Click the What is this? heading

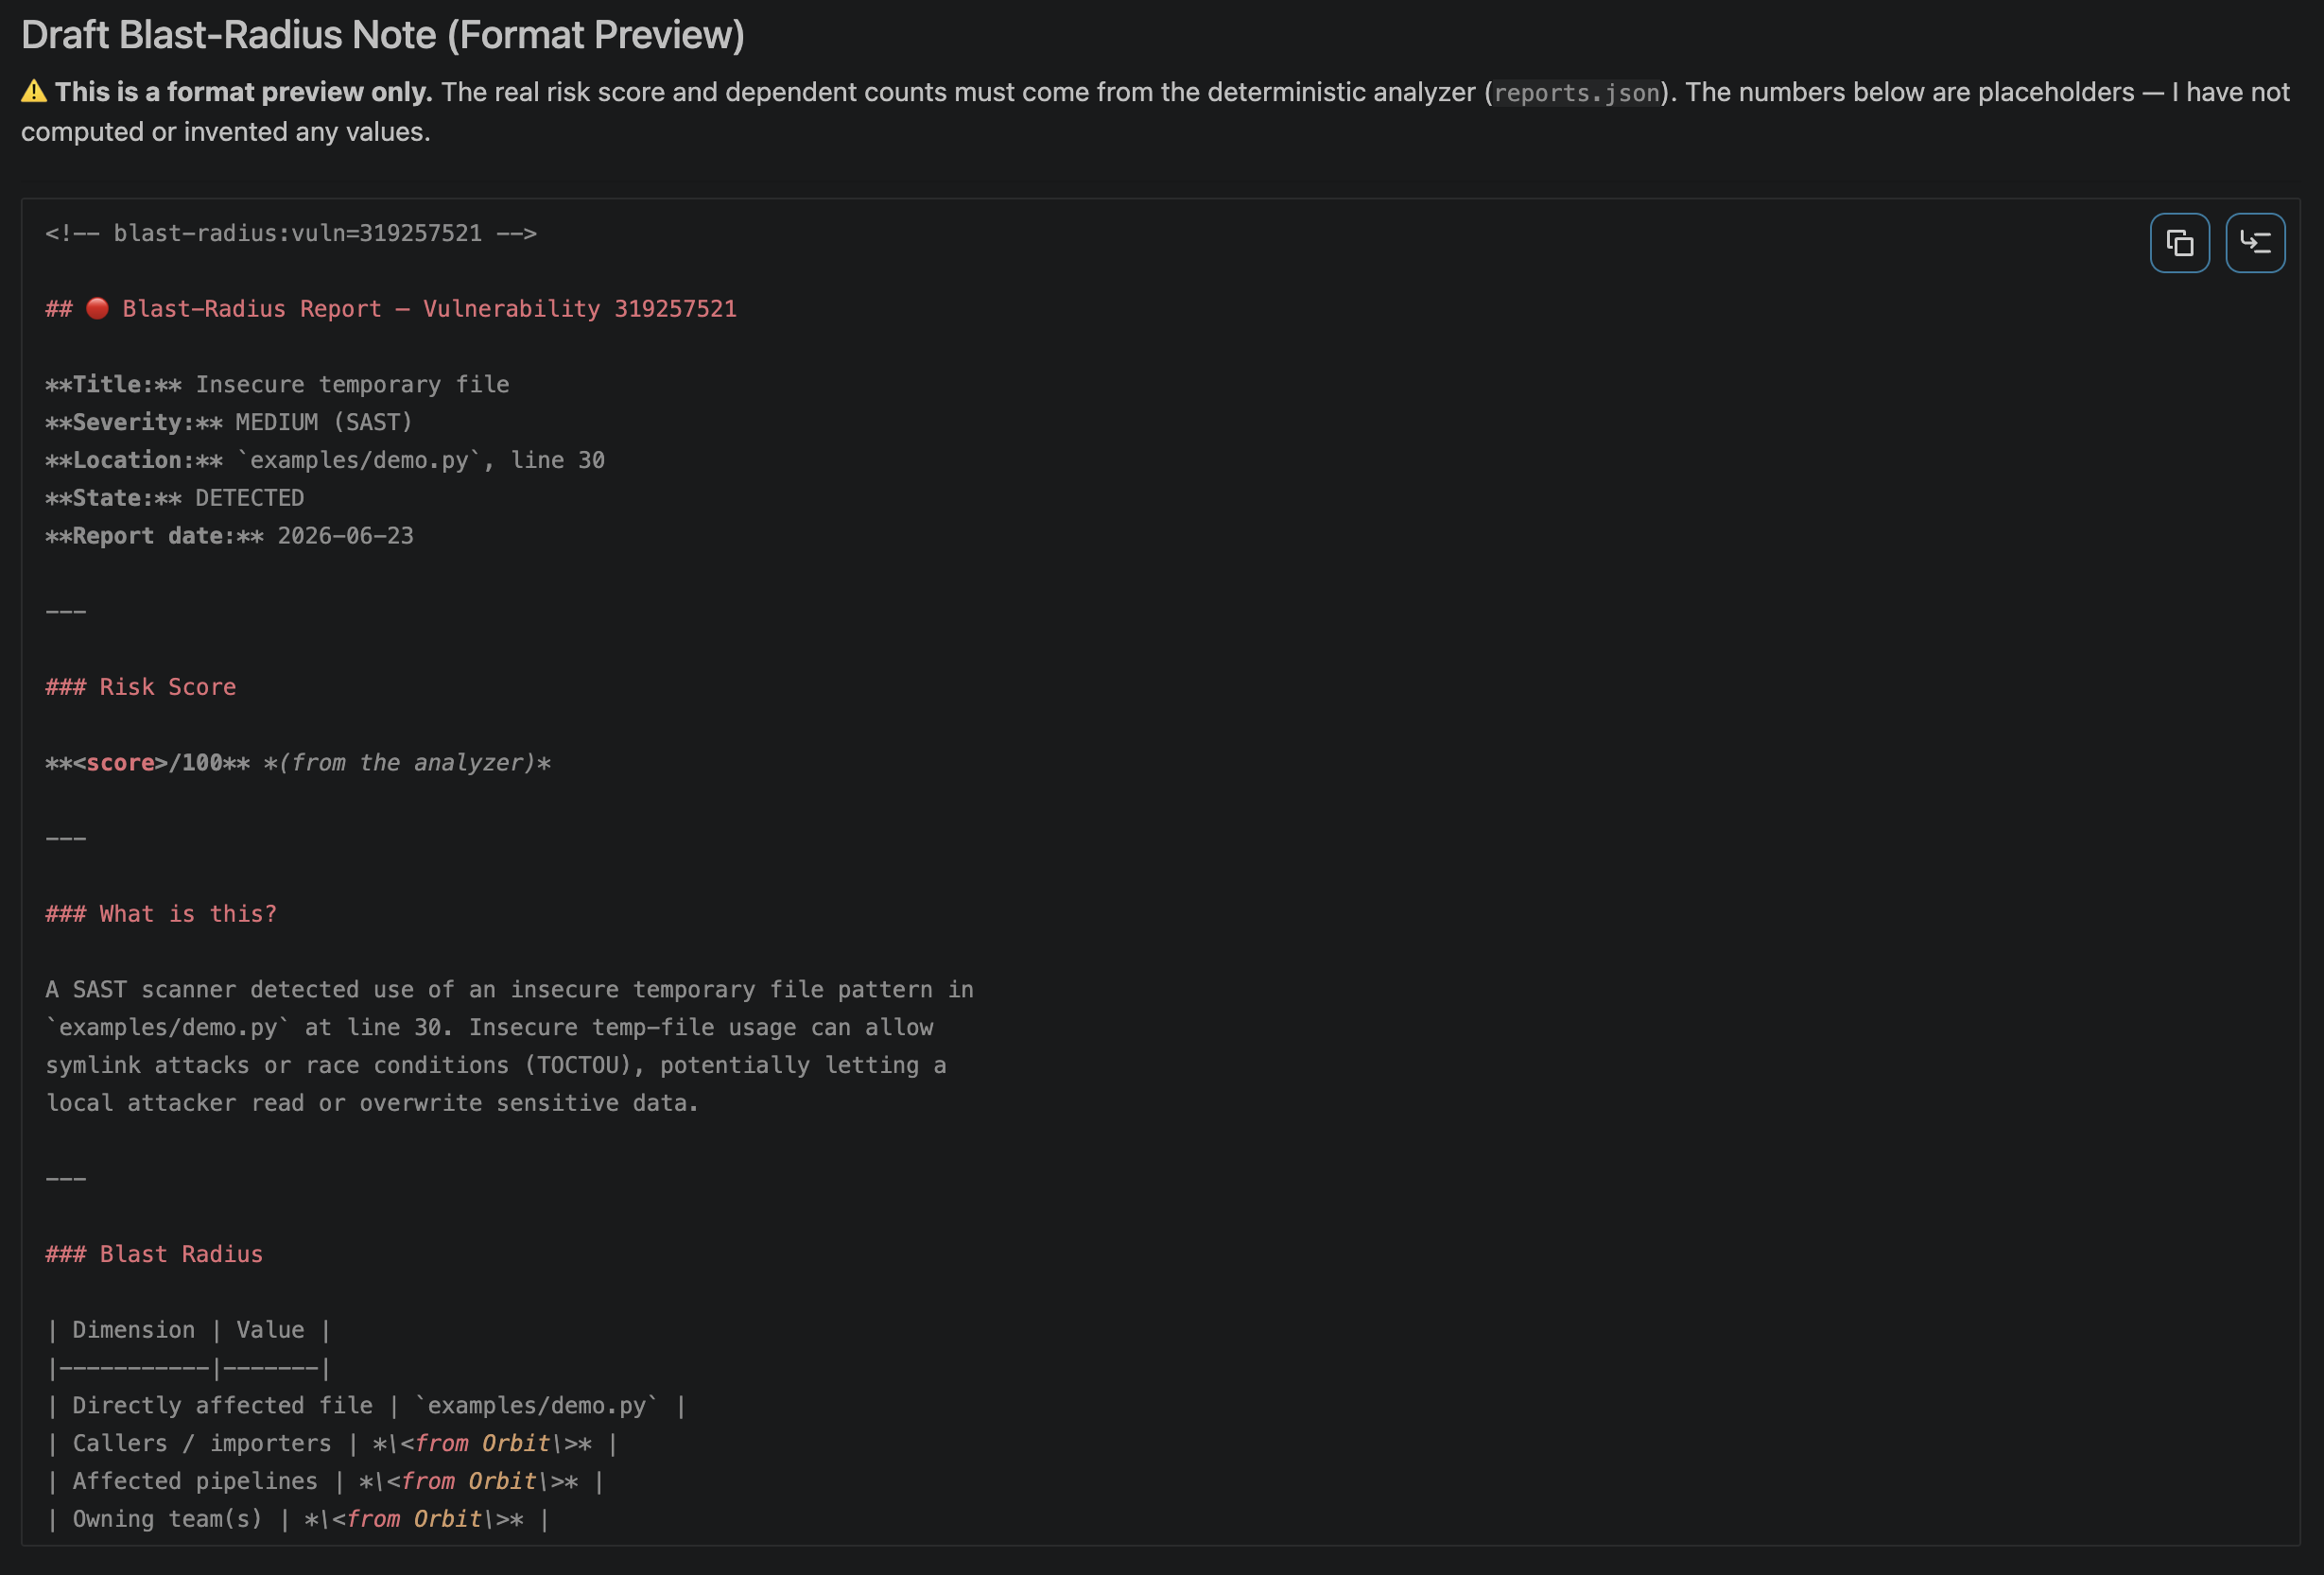click(x=161, y=914)
